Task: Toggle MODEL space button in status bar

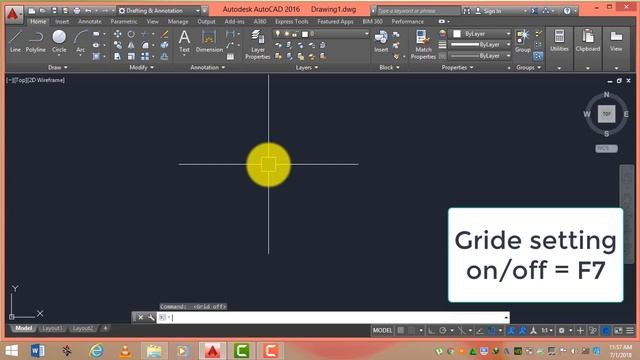Action: (x=382, y=330)
